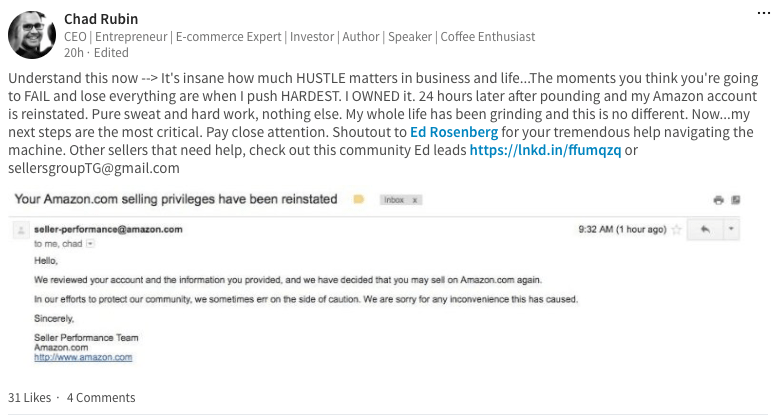This screenshot has width=781, height=418.
Task: Expand the reply options dropdown arrow
Action: pos(731,230)
